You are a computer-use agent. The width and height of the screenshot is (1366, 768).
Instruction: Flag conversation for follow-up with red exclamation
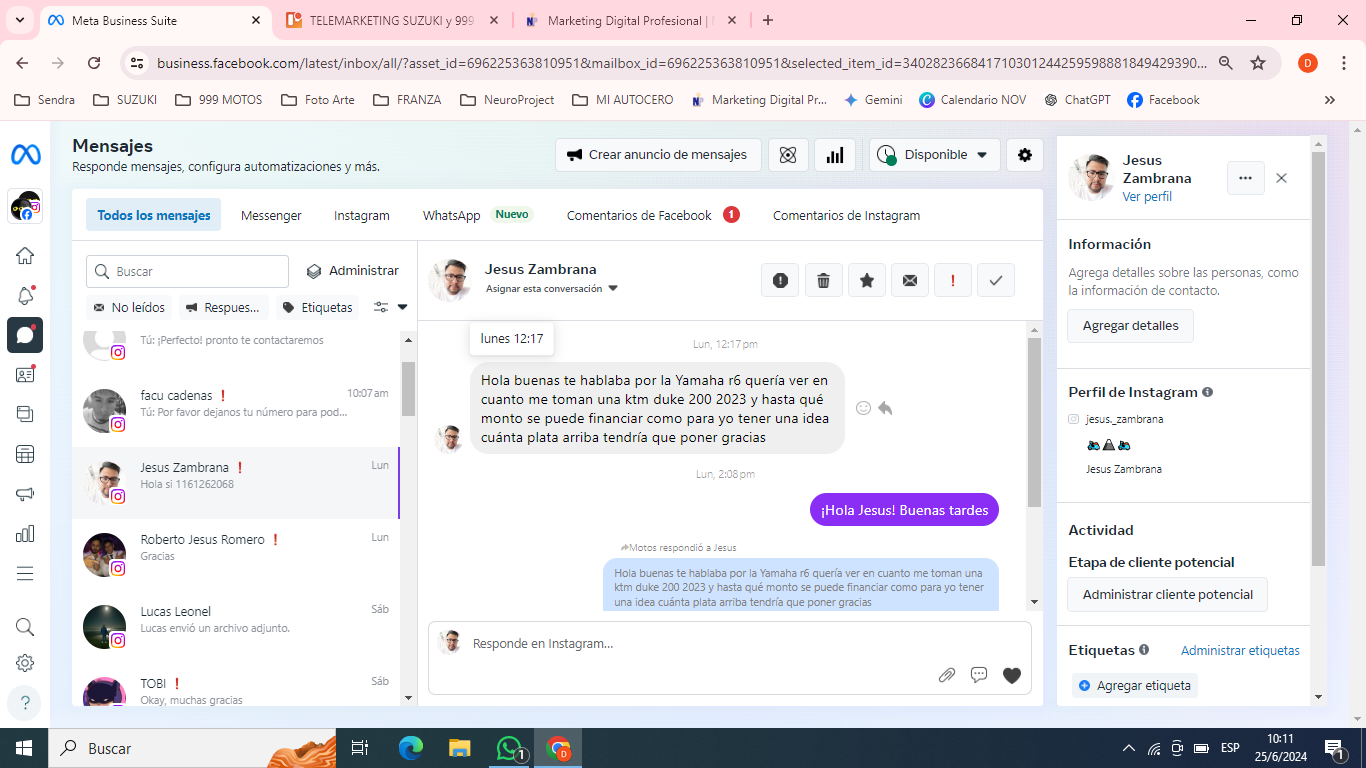point(953,281)
